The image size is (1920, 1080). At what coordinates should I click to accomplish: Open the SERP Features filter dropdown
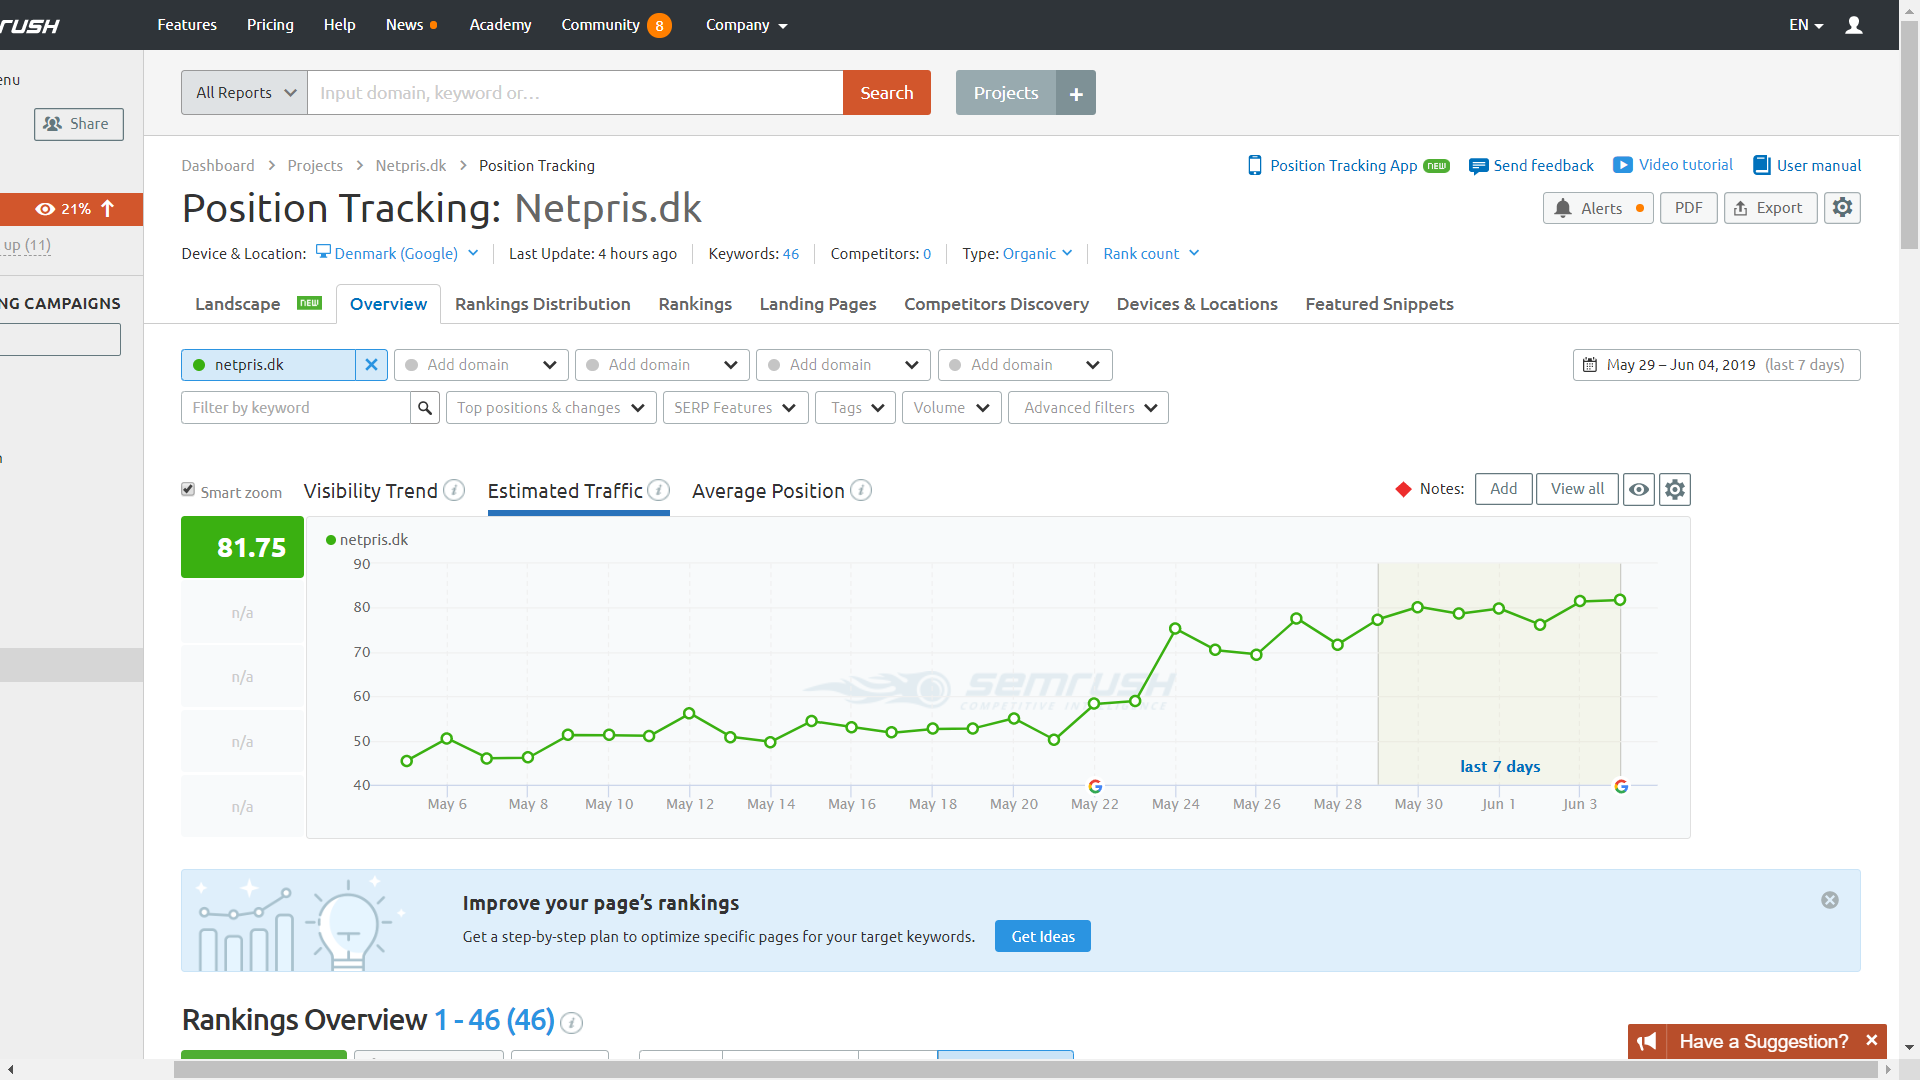point(735,408)
